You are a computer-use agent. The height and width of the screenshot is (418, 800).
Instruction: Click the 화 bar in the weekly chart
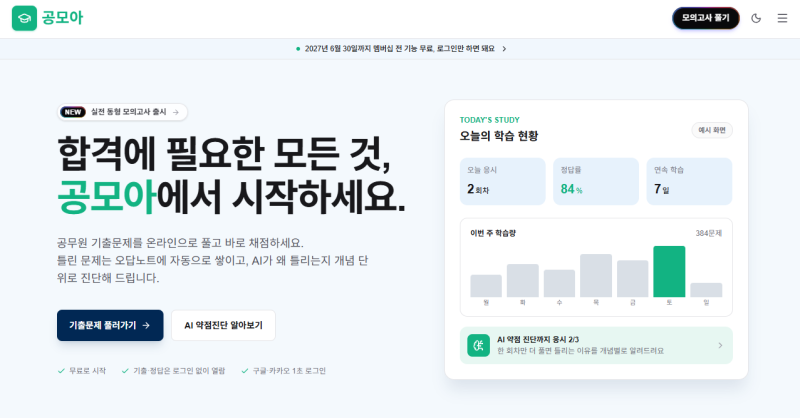pos(522,281)
